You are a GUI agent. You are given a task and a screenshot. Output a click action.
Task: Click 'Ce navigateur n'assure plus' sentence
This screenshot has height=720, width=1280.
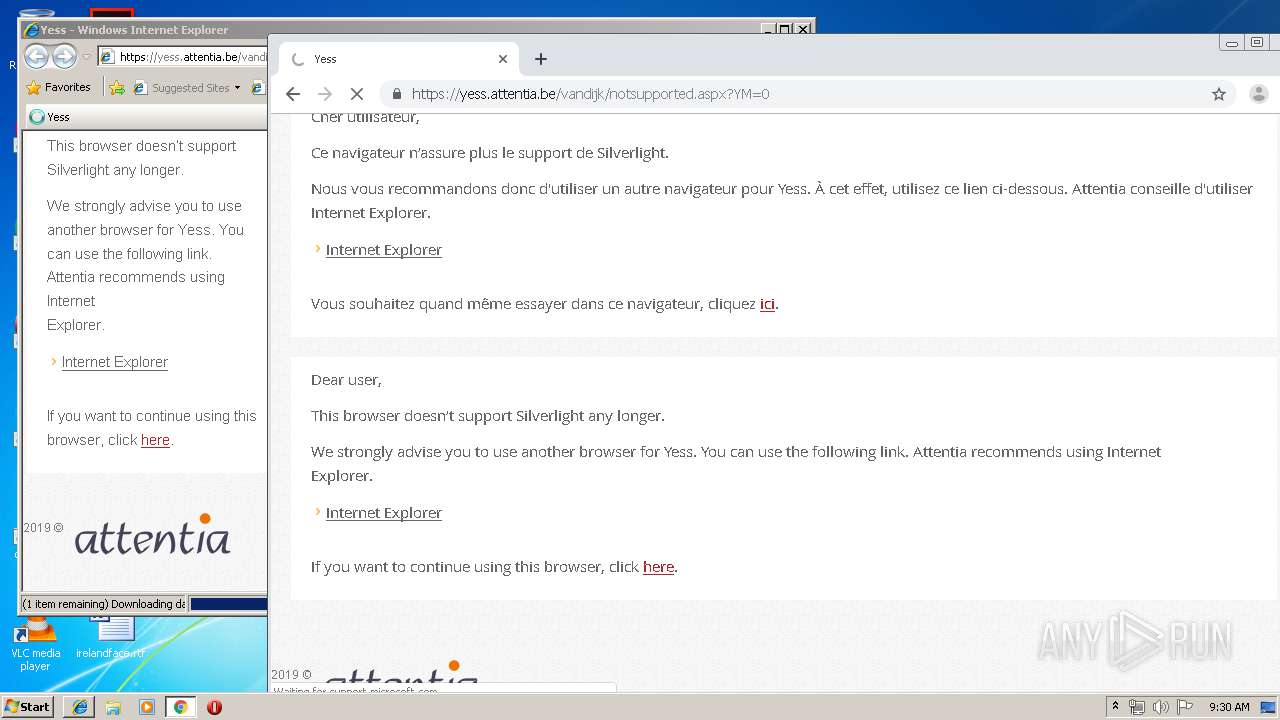(490, 153)
